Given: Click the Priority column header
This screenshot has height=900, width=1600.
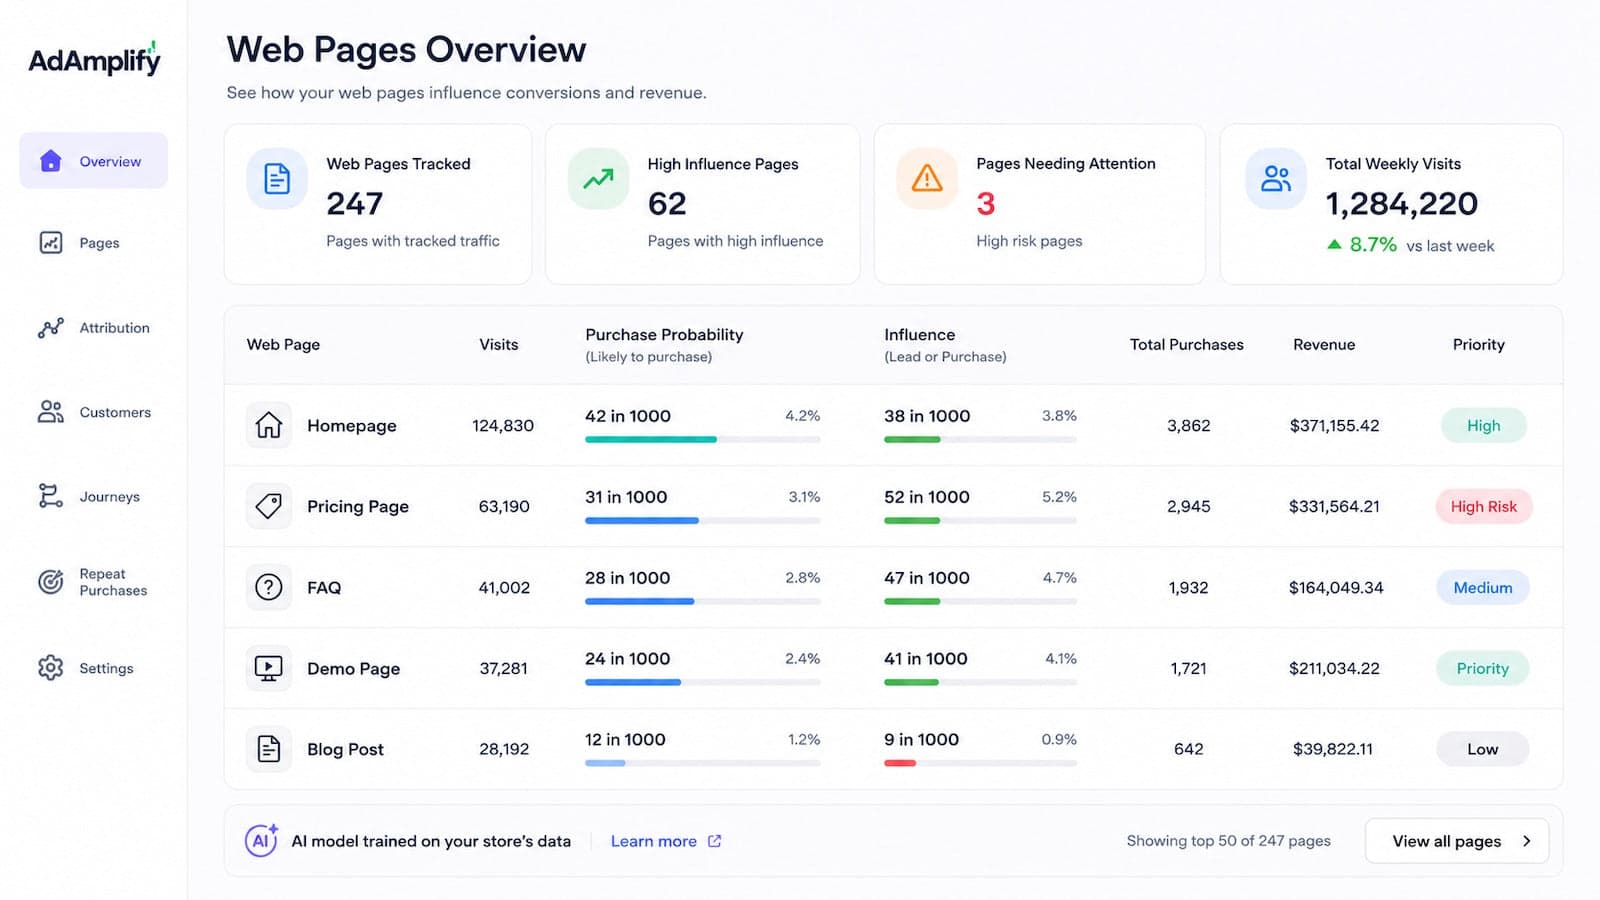Looking at the screenshot, I should point(1478,344).
